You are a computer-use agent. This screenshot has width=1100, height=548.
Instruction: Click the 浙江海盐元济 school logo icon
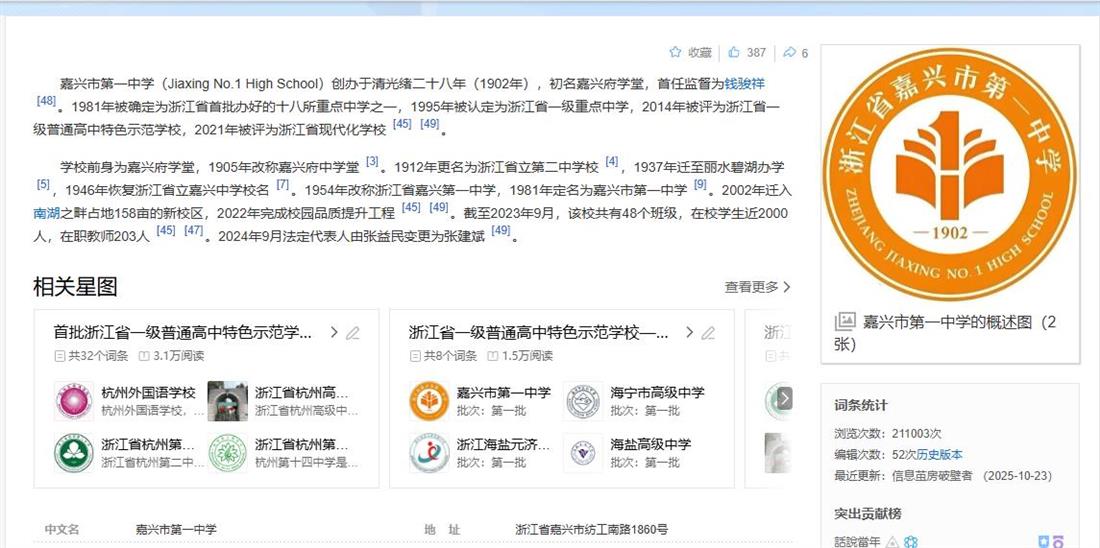pos(429,453)
